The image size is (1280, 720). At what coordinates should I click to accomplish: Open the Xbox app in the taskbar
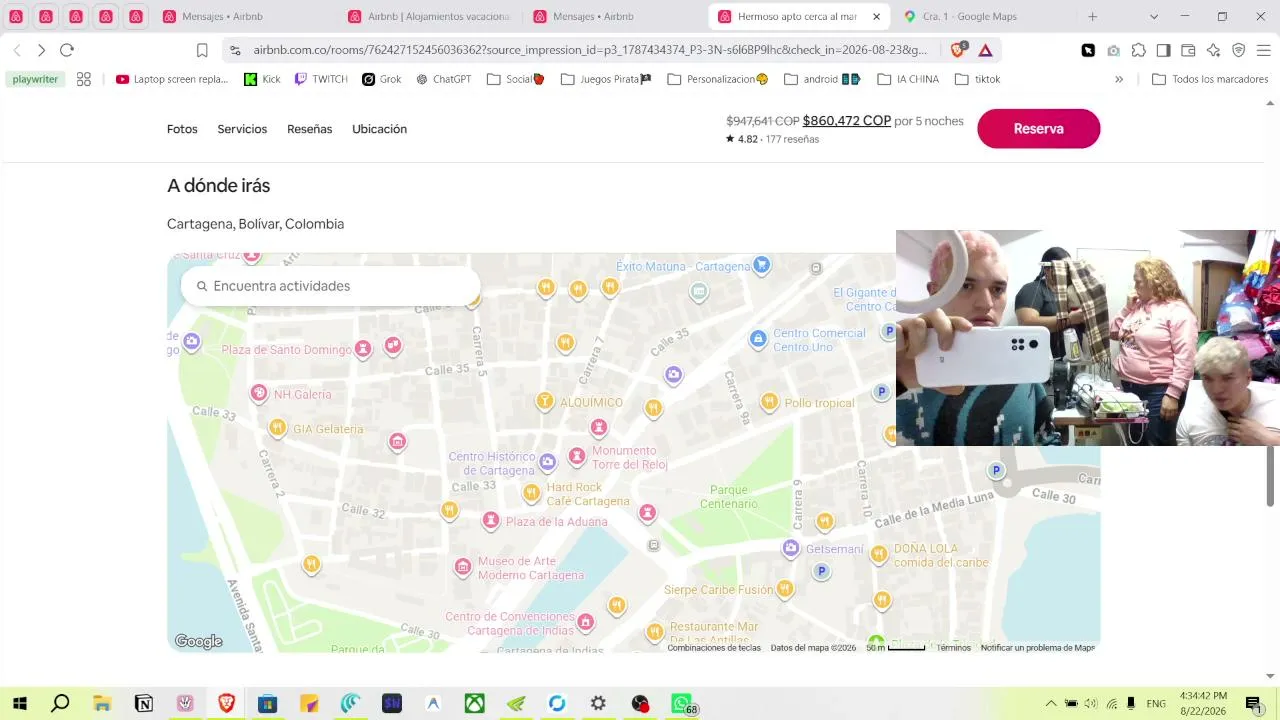pos(475,704)
